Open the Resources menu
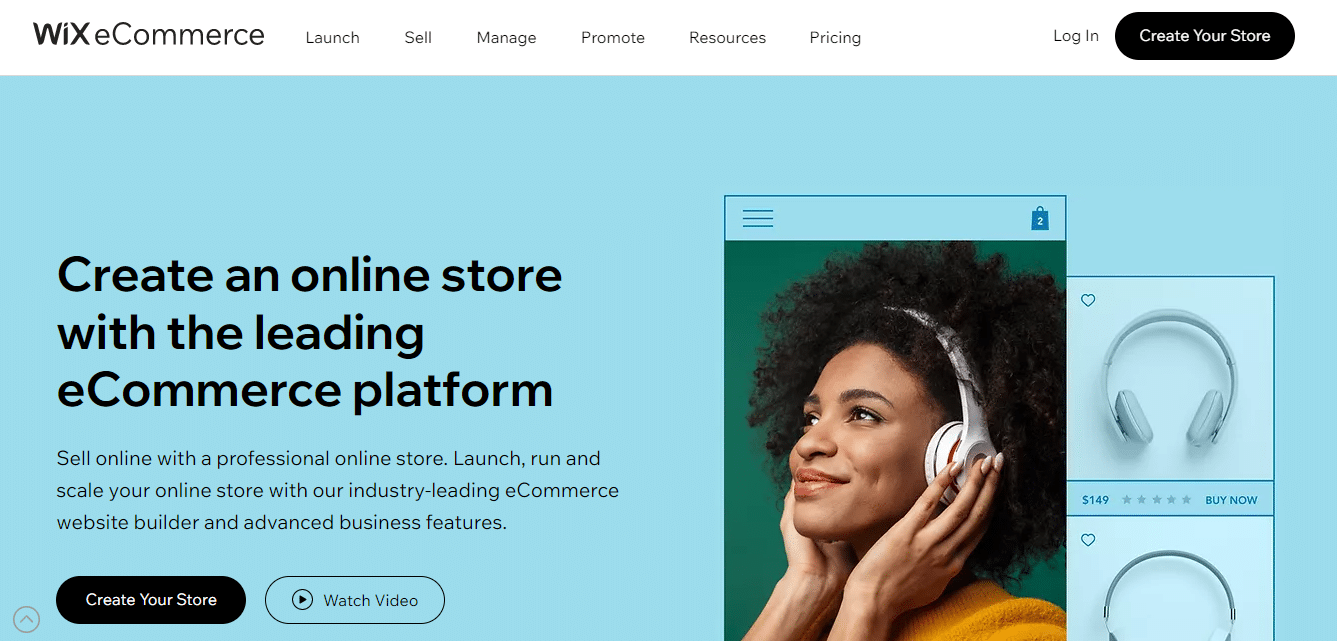This screenshot has height=641, width=1337. [727, 38]
